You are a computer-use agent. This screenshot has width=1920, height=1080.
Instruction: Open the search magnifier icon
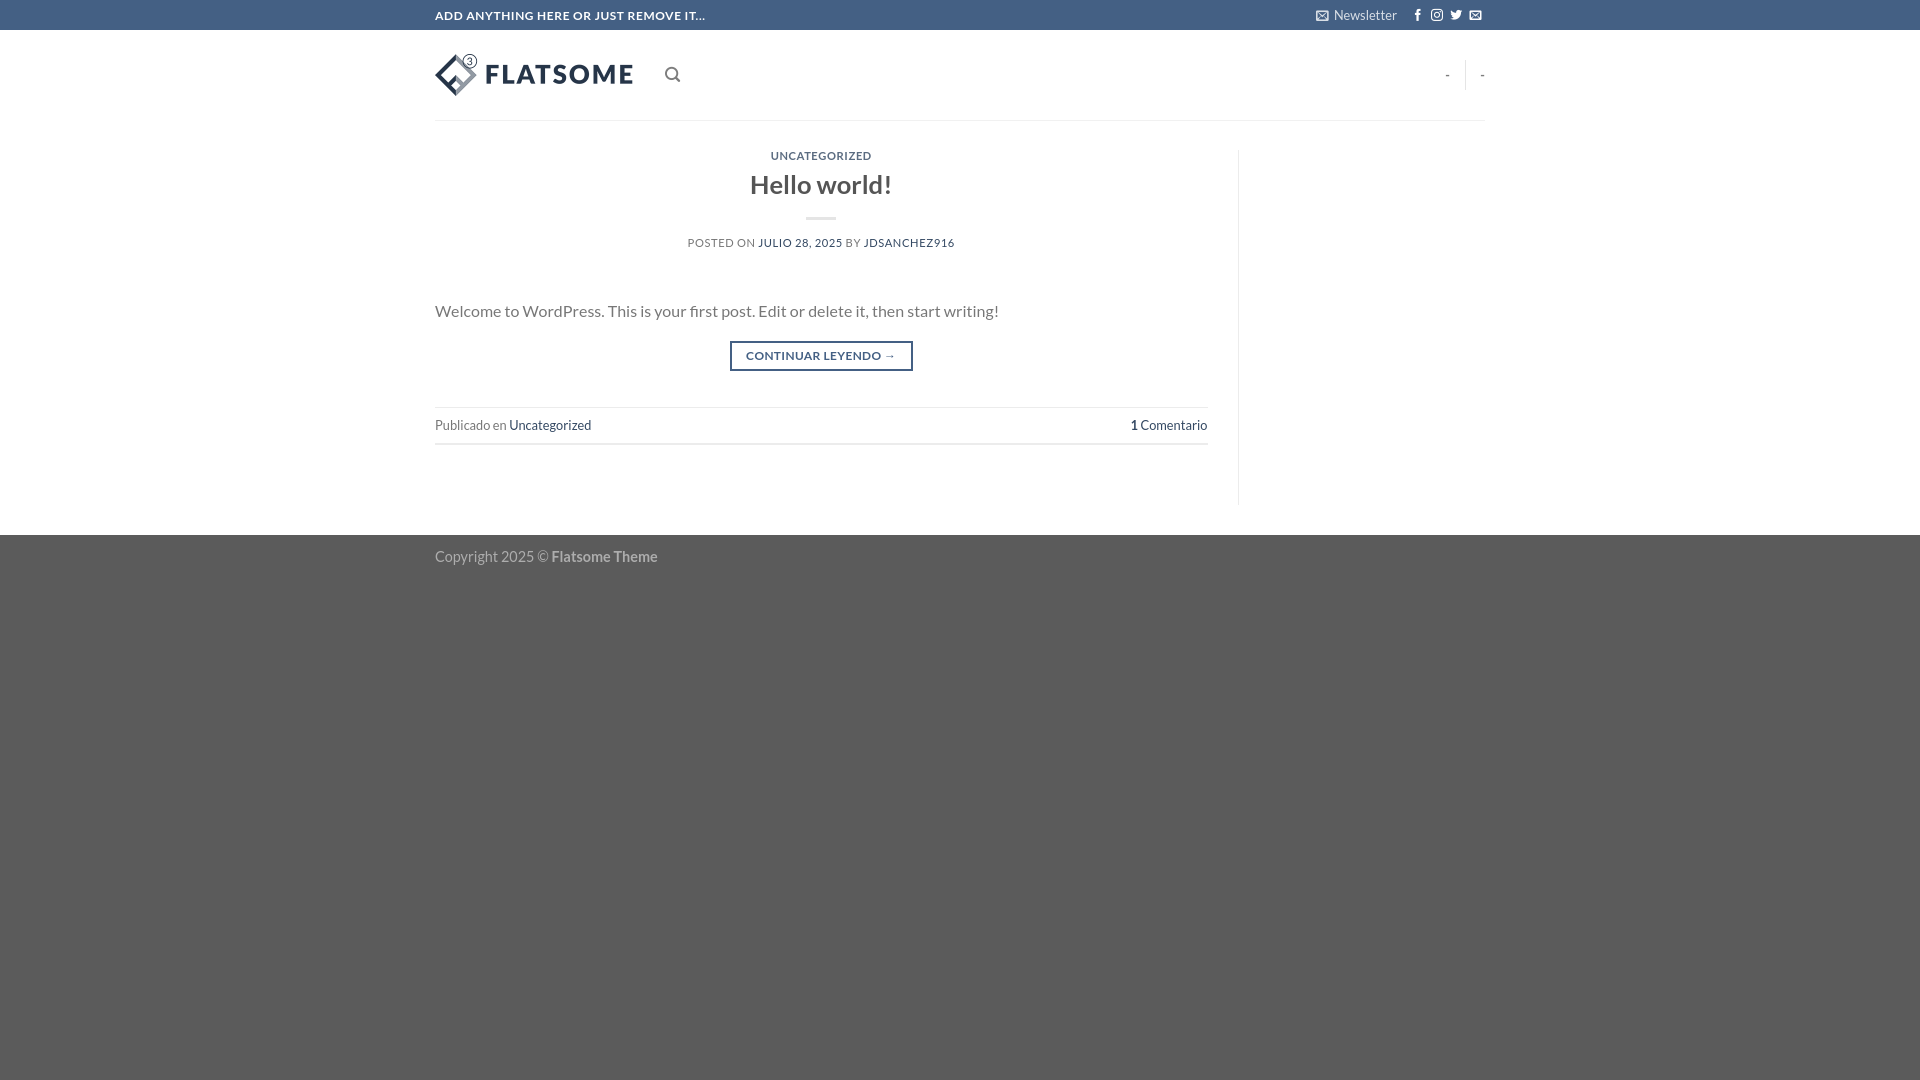tap(672, 75)
